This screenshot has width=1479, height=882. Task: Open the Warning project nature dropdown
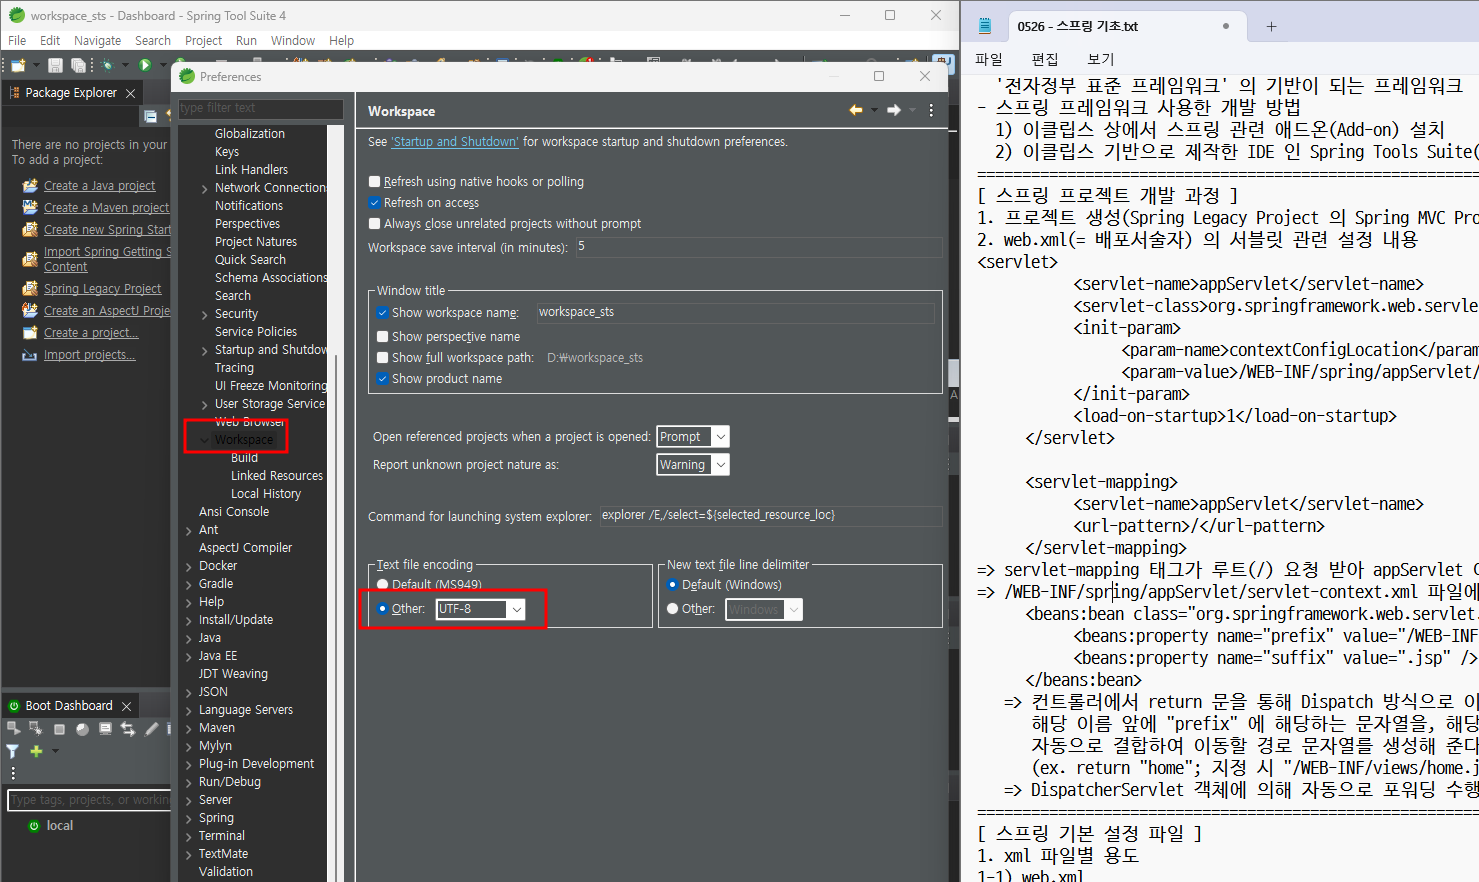pyautogui.click(x=720, y=465)
